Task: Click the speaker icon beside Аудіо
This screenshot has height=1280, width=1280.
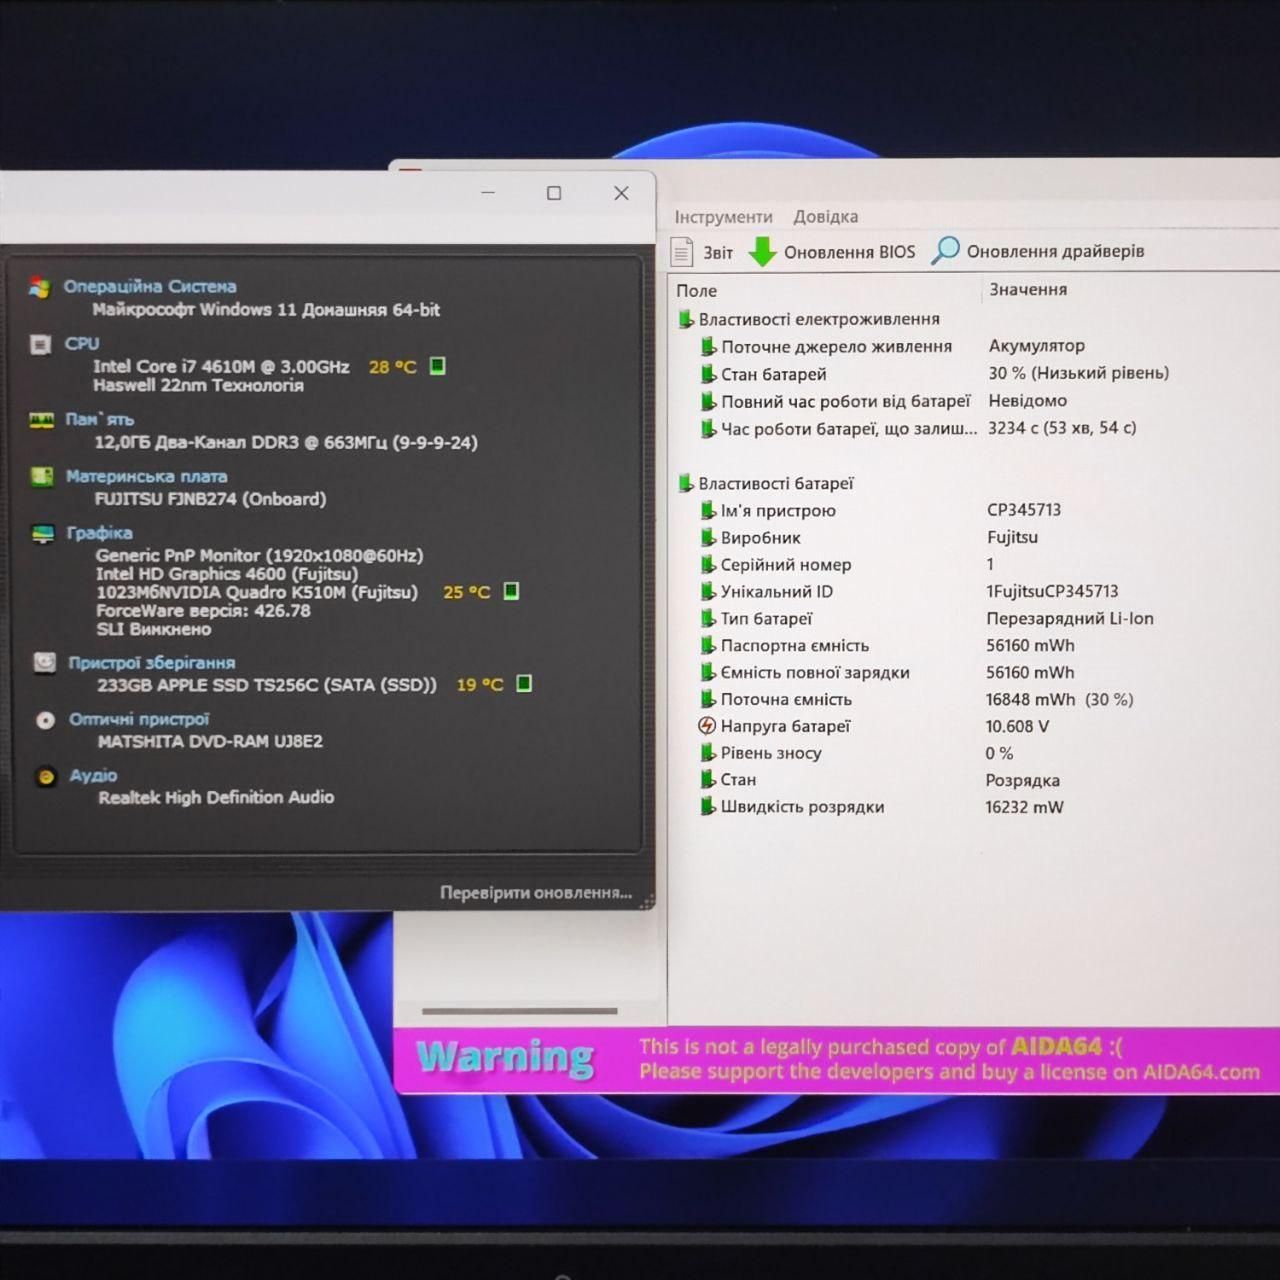Action: pos(46,776)
